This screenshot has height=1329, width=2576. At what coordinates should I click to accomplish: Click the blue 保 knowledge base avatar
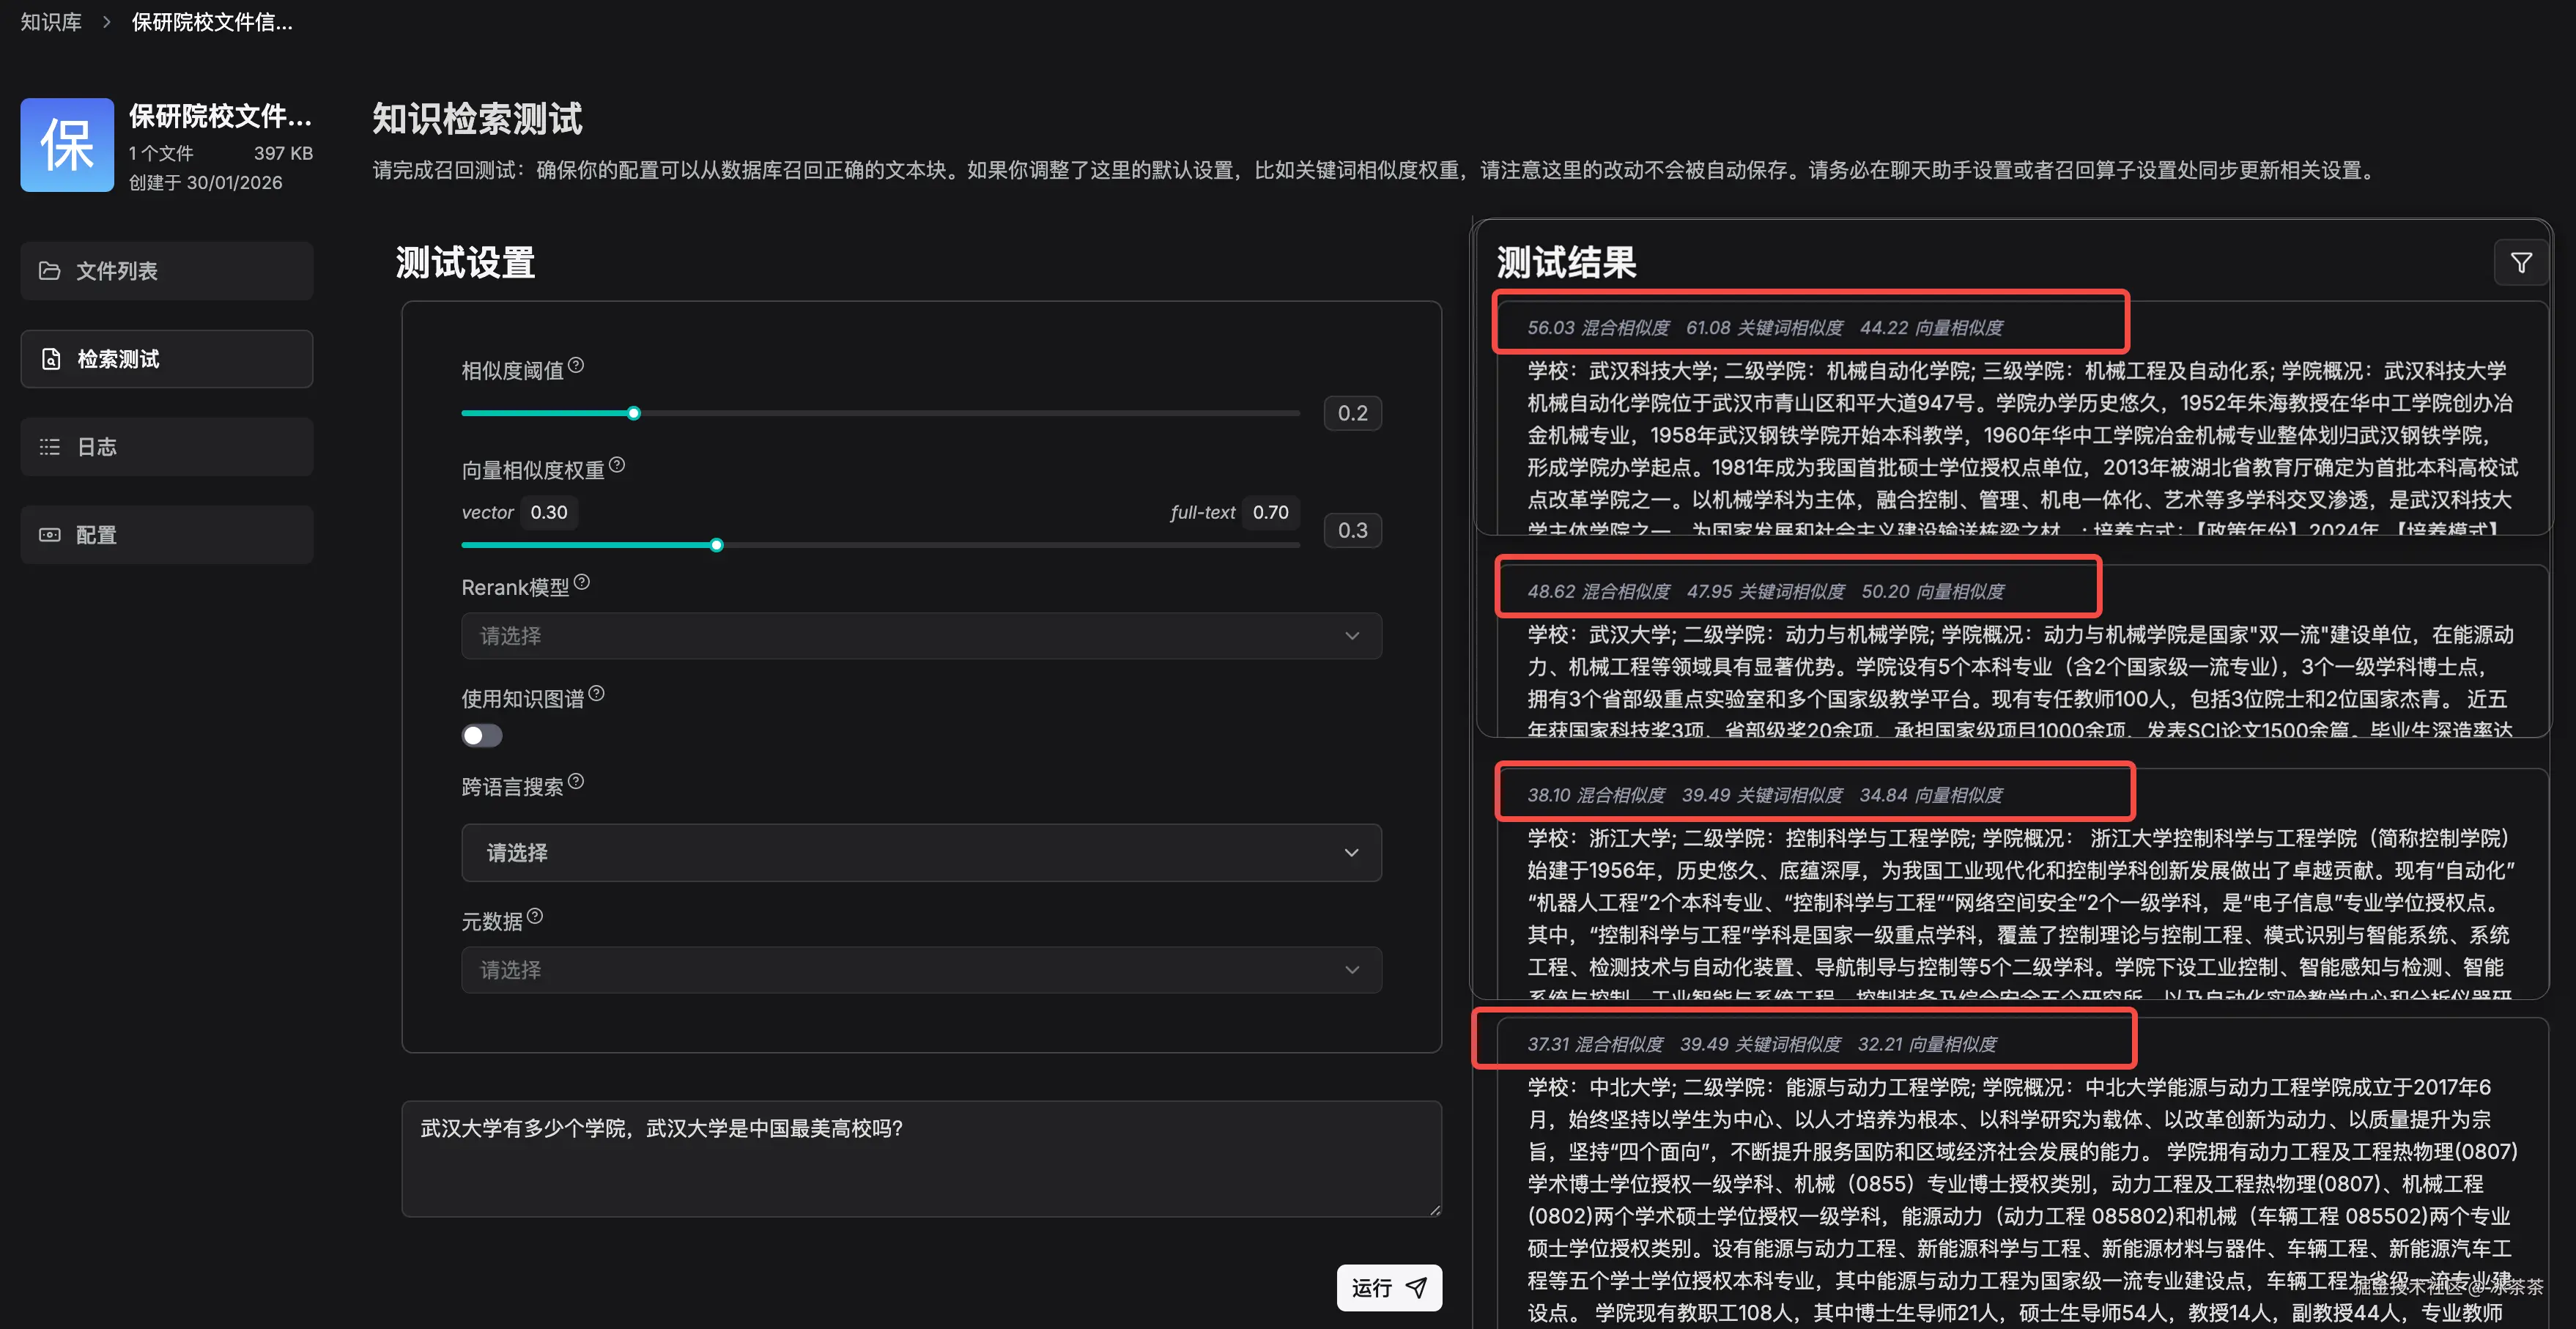(x=67, y=145)
